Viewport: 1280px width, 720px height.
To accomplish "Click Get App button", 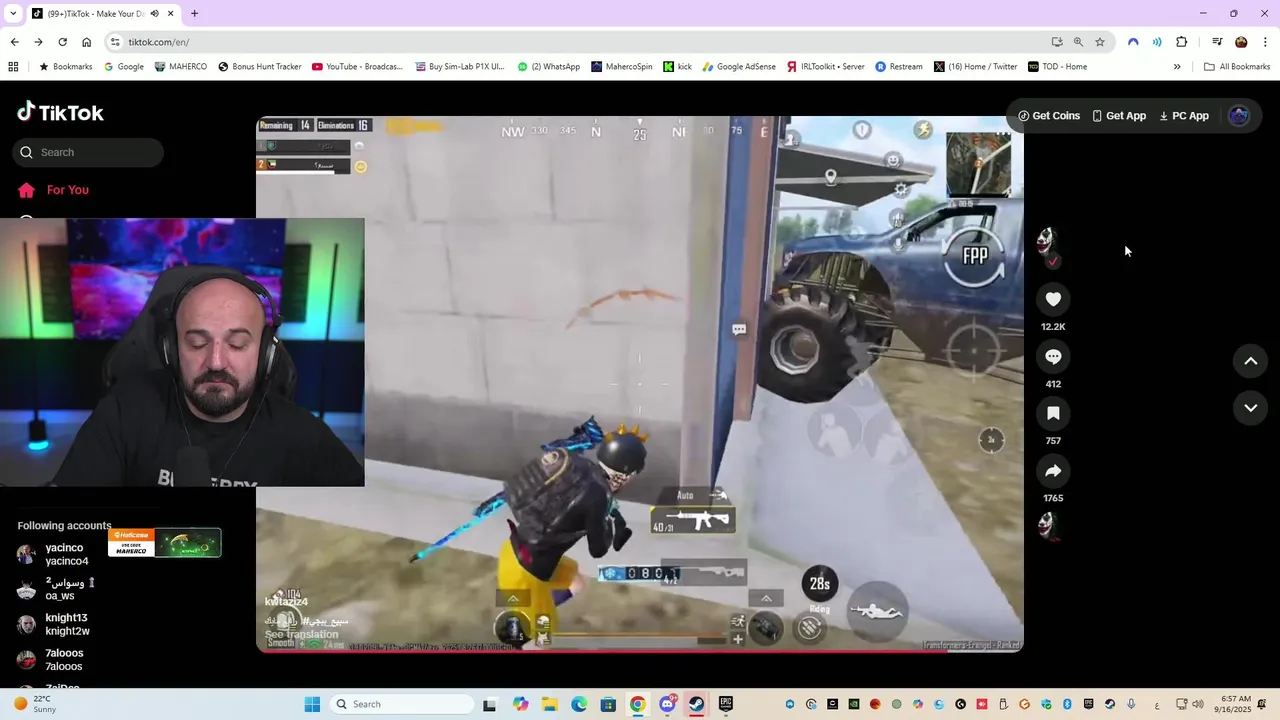I will pos(1119,116).
